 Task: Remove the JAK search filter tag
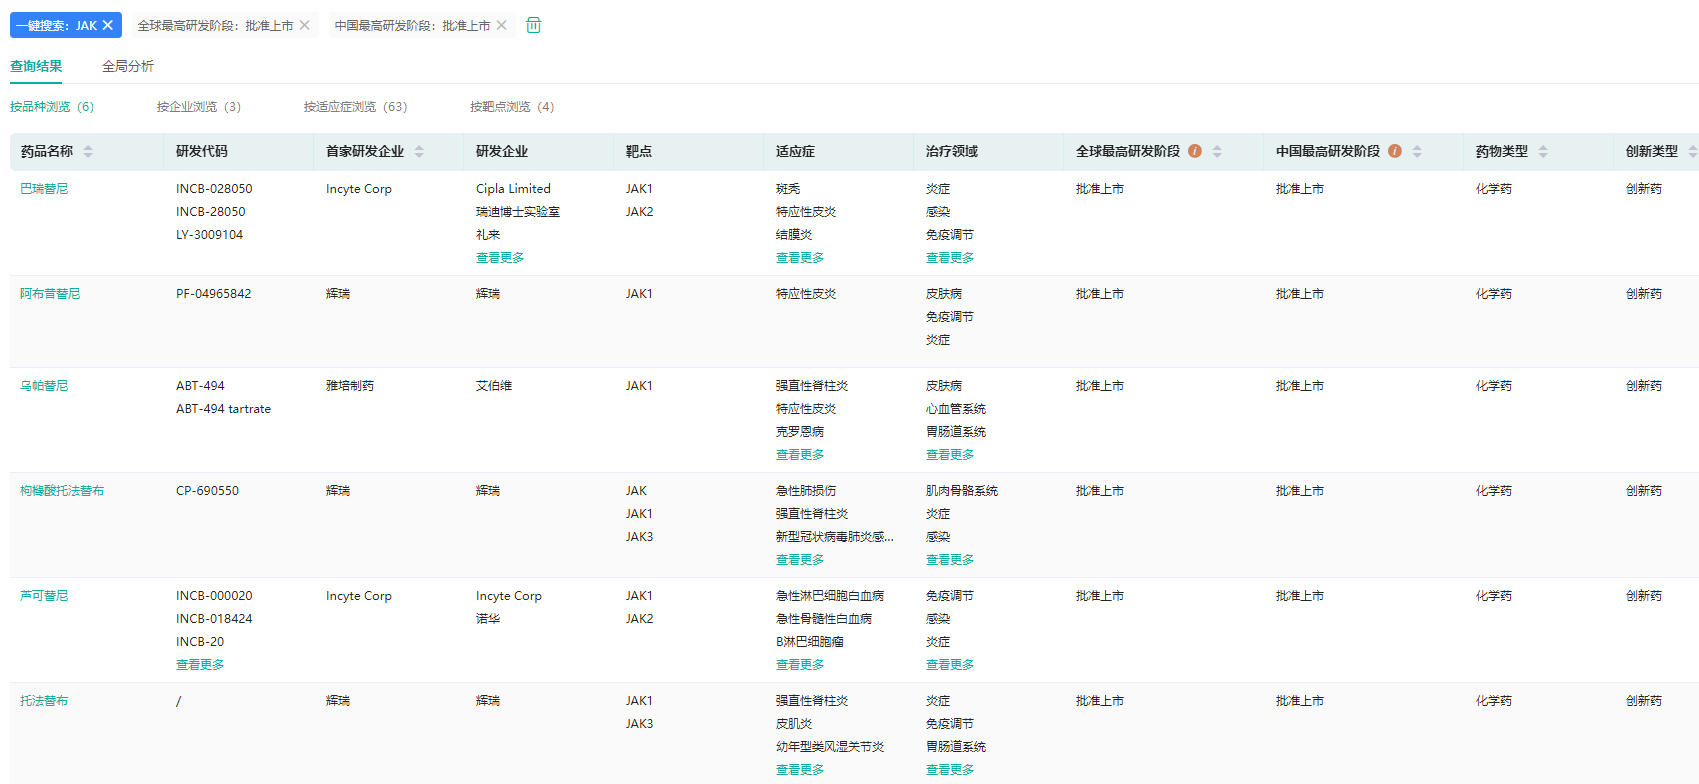click(108, 25)
